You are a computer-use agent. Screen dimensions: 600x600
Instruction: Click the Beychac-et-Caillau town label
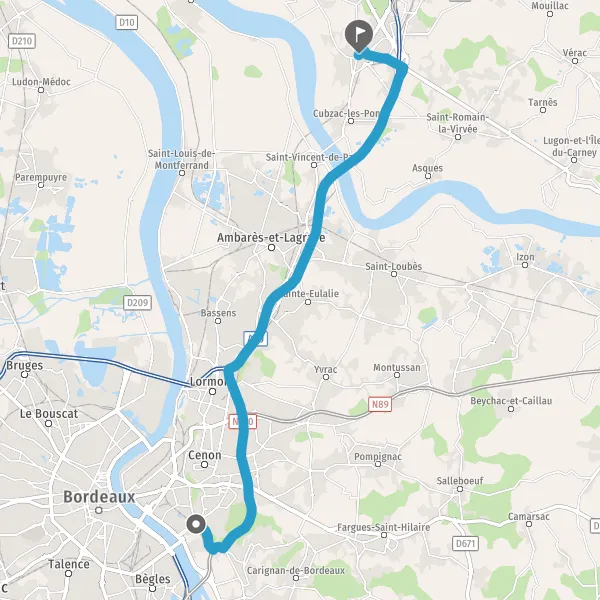[x=511, y=401]
